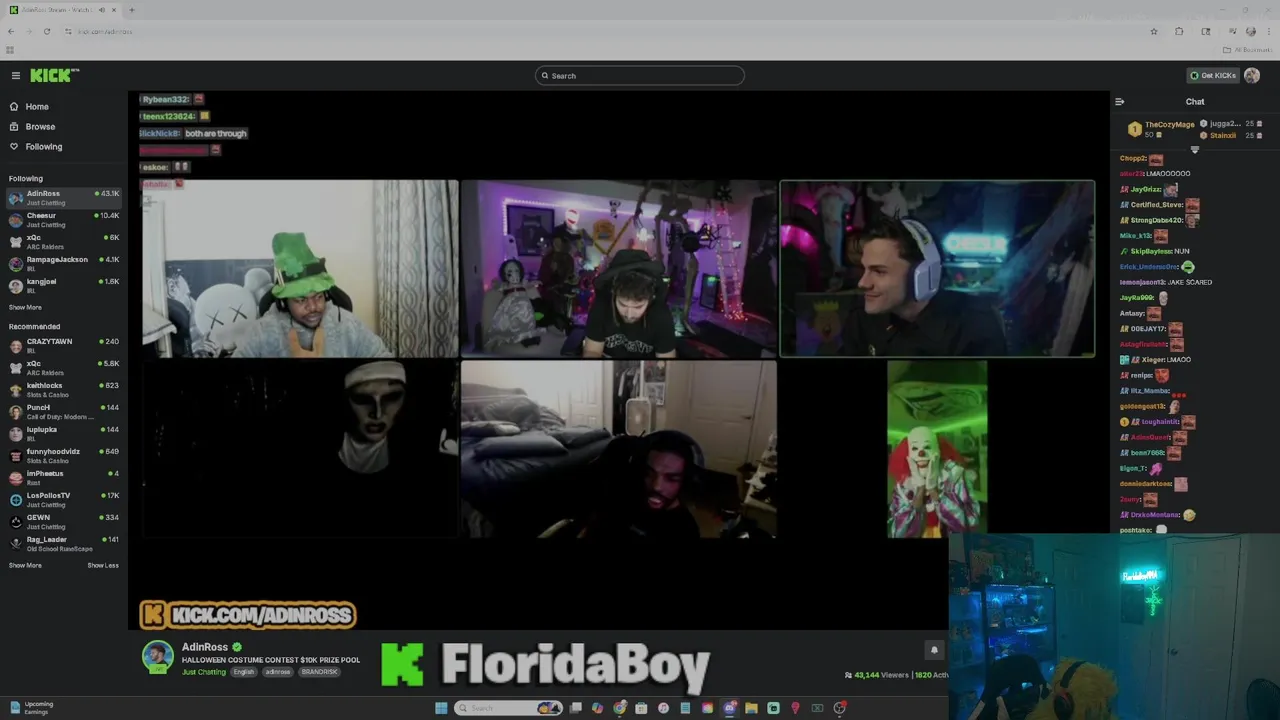Collapse the chat panel
This screenshot has width=1280, height=720.
click(1120, 102)
